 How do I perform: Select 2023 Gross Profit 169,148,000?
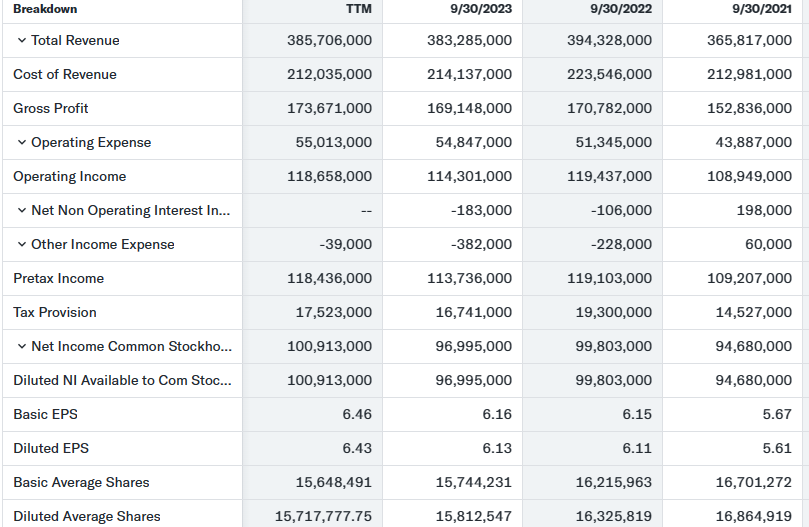point(470,108)
